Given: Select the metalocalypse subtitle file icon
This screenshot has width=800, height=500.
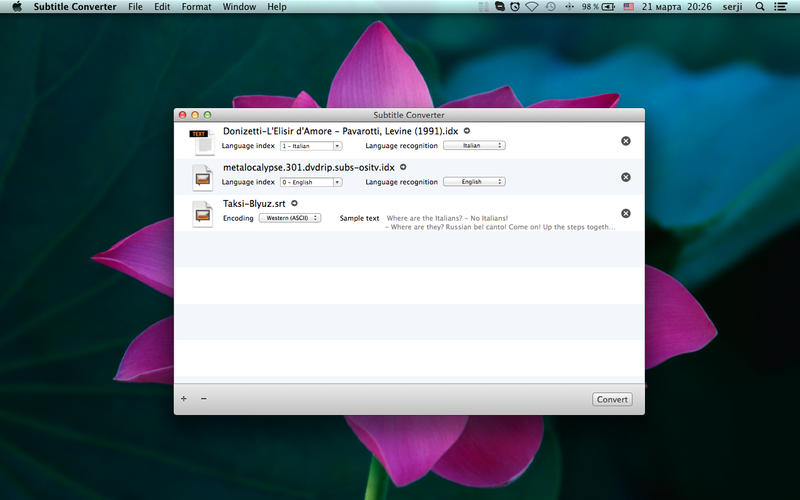Looking at the screenshot, I should [x=203, y=178].
